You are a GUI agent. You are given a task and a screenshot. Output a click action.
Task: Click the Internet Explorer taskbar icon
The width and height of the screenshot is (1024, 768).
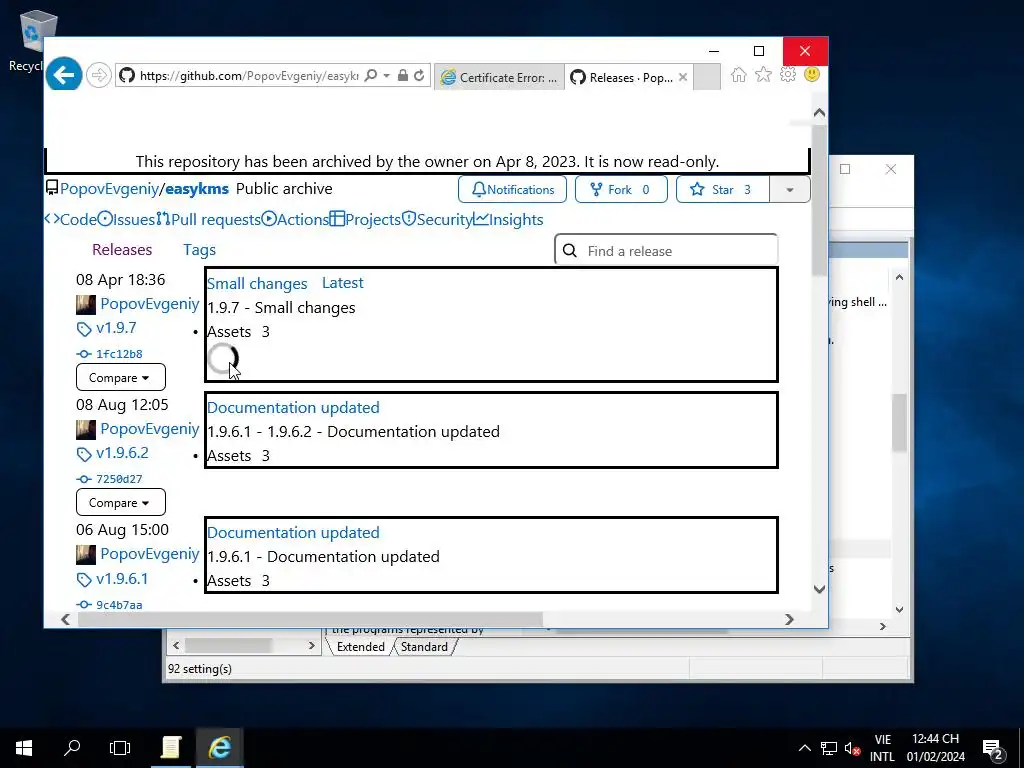click(x=219, y=748)
